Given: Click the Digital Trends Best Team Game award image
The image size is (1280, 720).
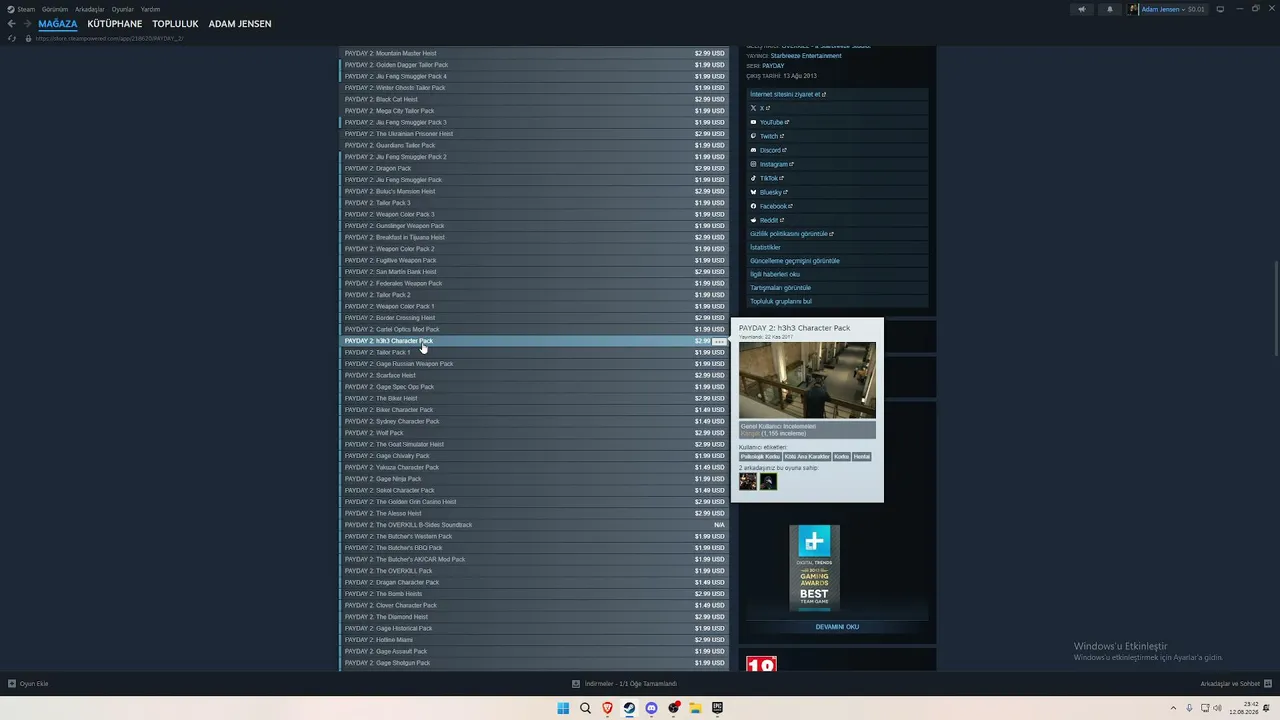Looking at the screenshot, I should [x=814, y=568].
